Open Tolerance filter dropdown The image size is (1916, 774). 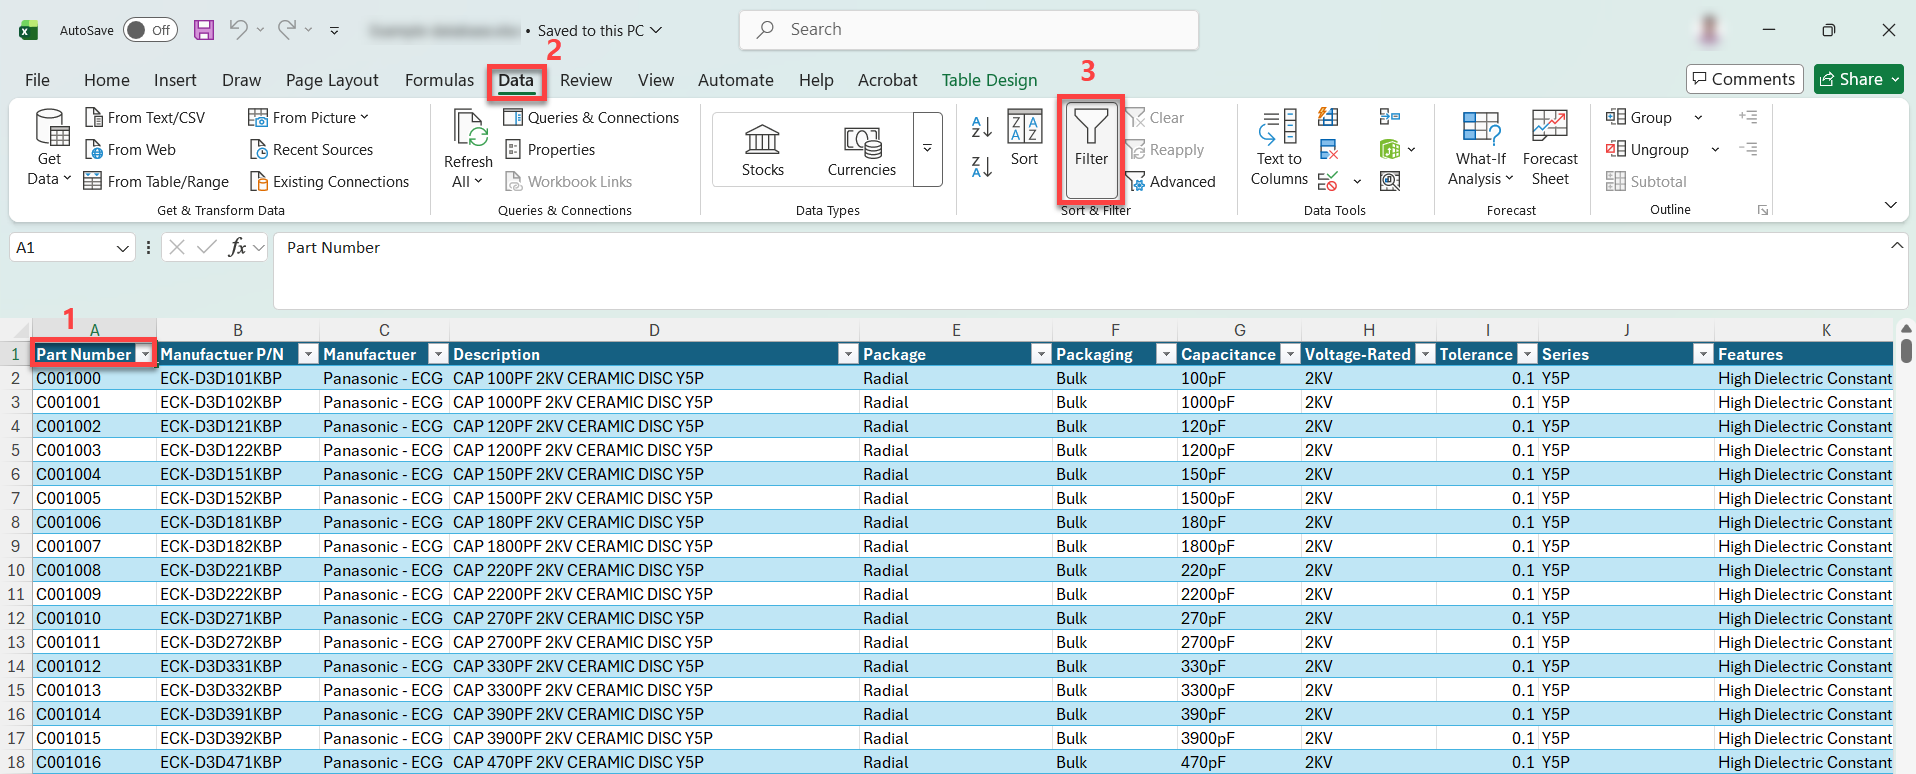tap(1527, 354)
